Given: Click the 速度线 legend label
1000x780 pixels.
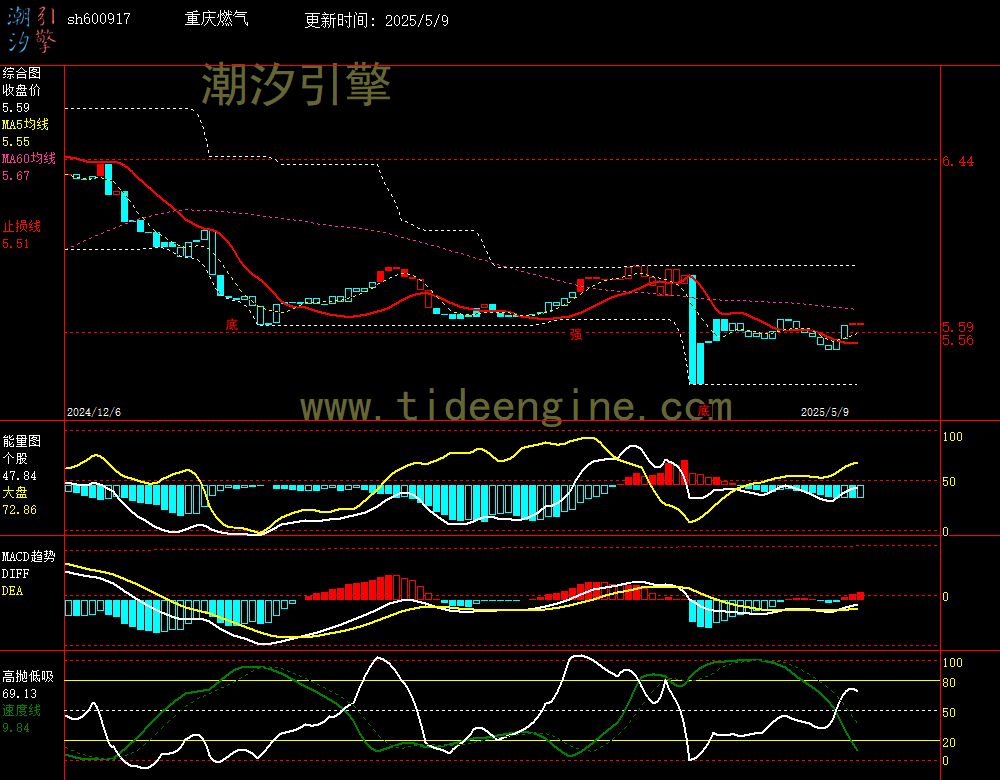Looking at the screenshot, I should [x=22, y=710].
